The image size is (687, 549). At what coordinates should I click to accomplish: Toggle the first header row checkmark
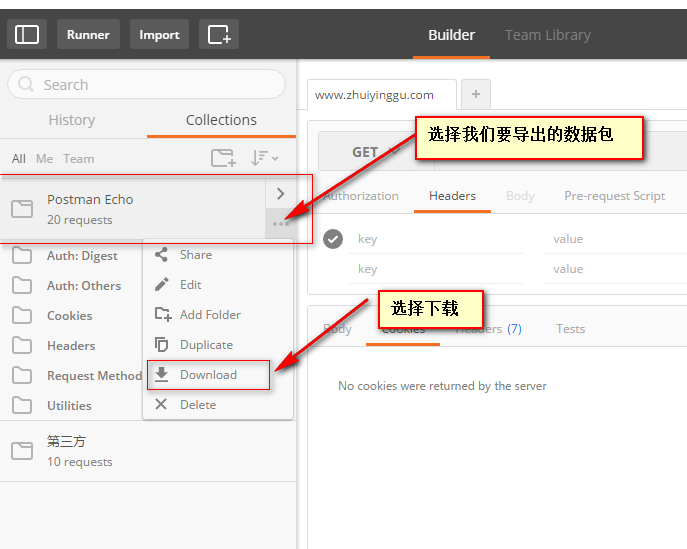pyautogui.click(x=333, y=239)
